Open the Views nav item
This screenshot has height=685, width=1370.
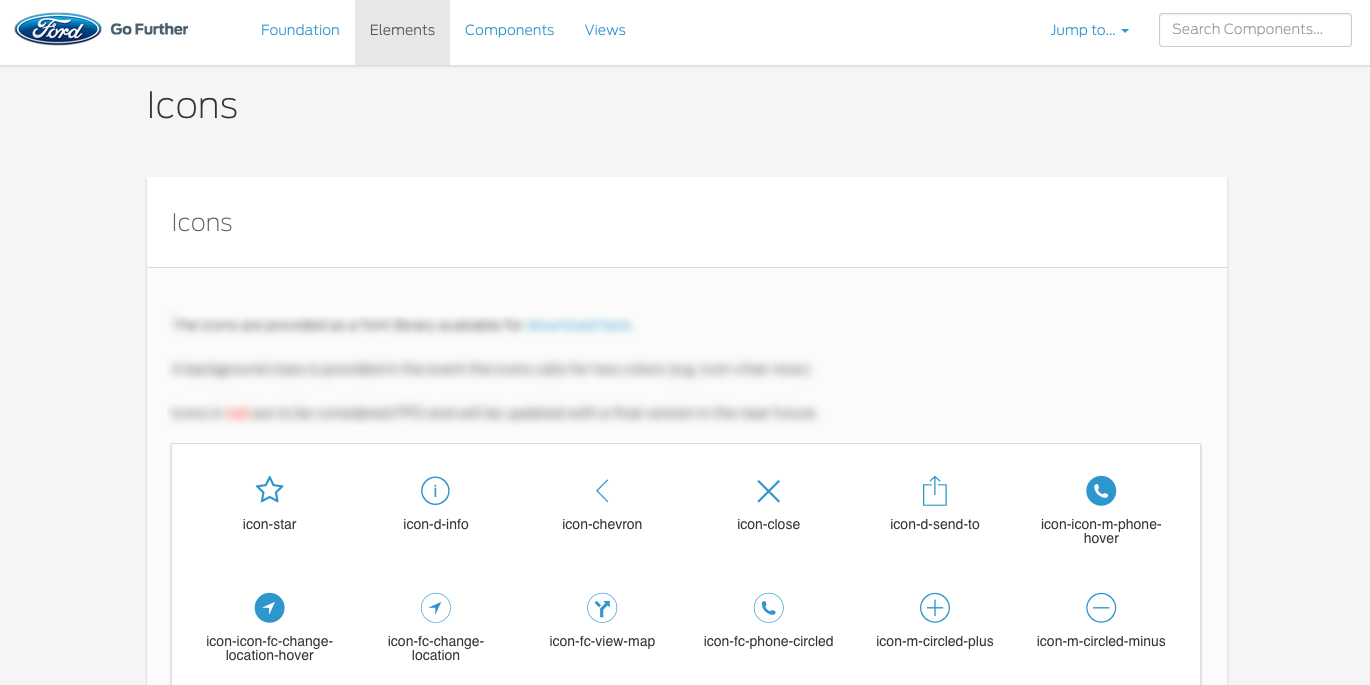[x=605, y=30]
